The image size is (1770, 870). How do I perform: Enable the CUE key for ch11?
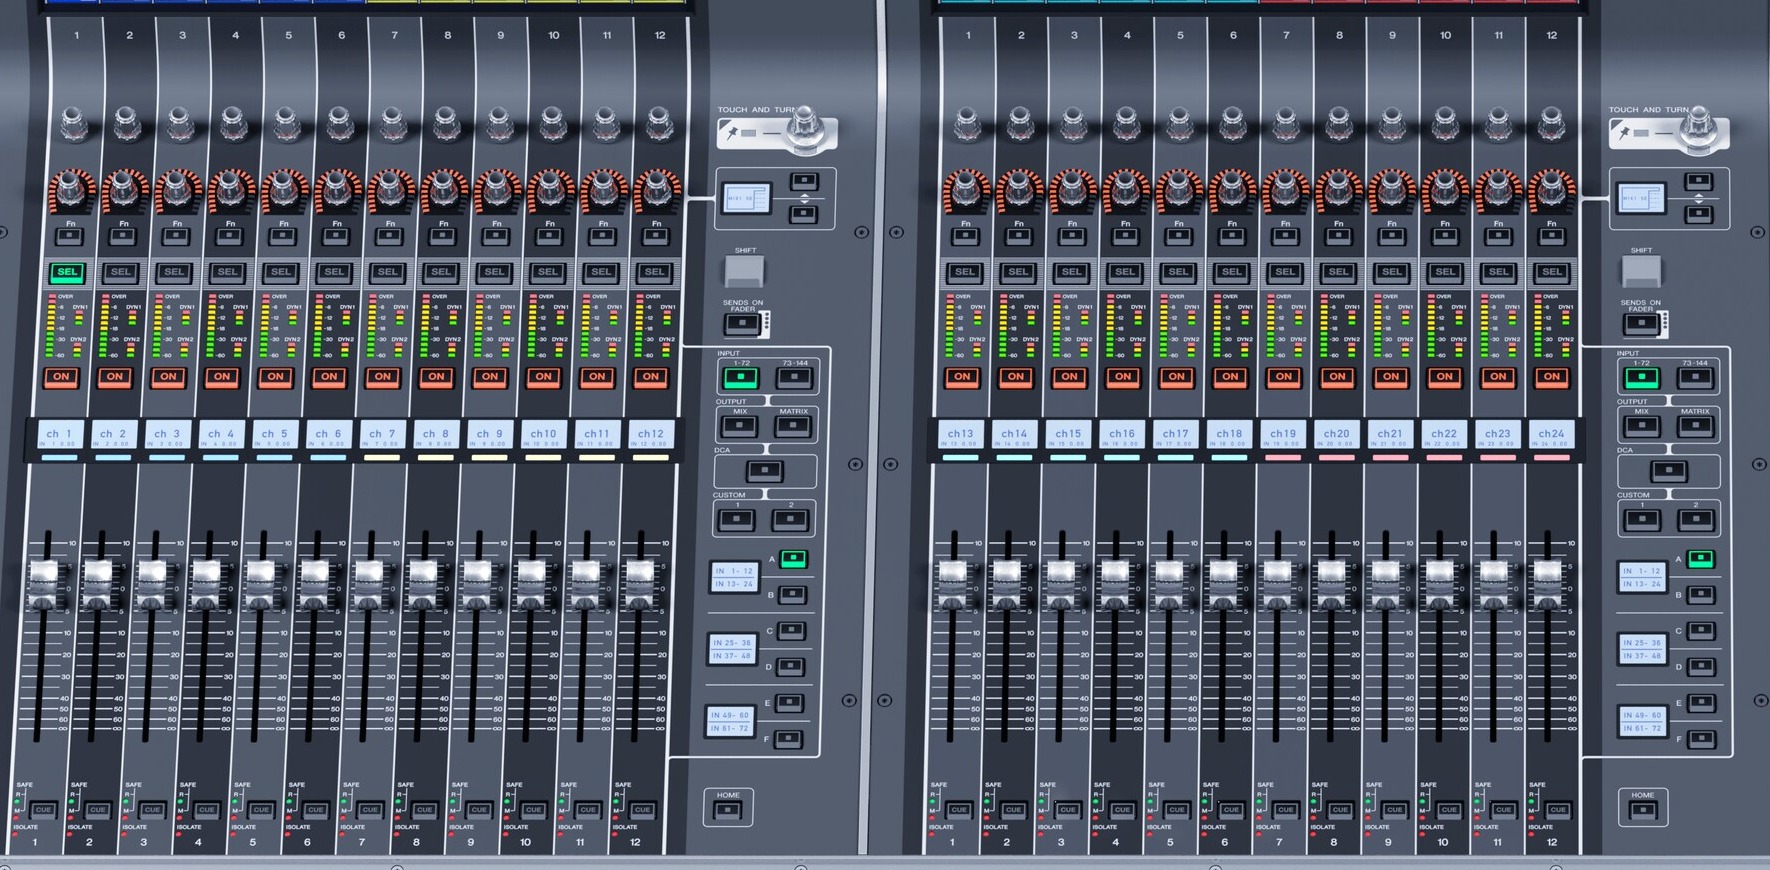[x=587, y=810]
